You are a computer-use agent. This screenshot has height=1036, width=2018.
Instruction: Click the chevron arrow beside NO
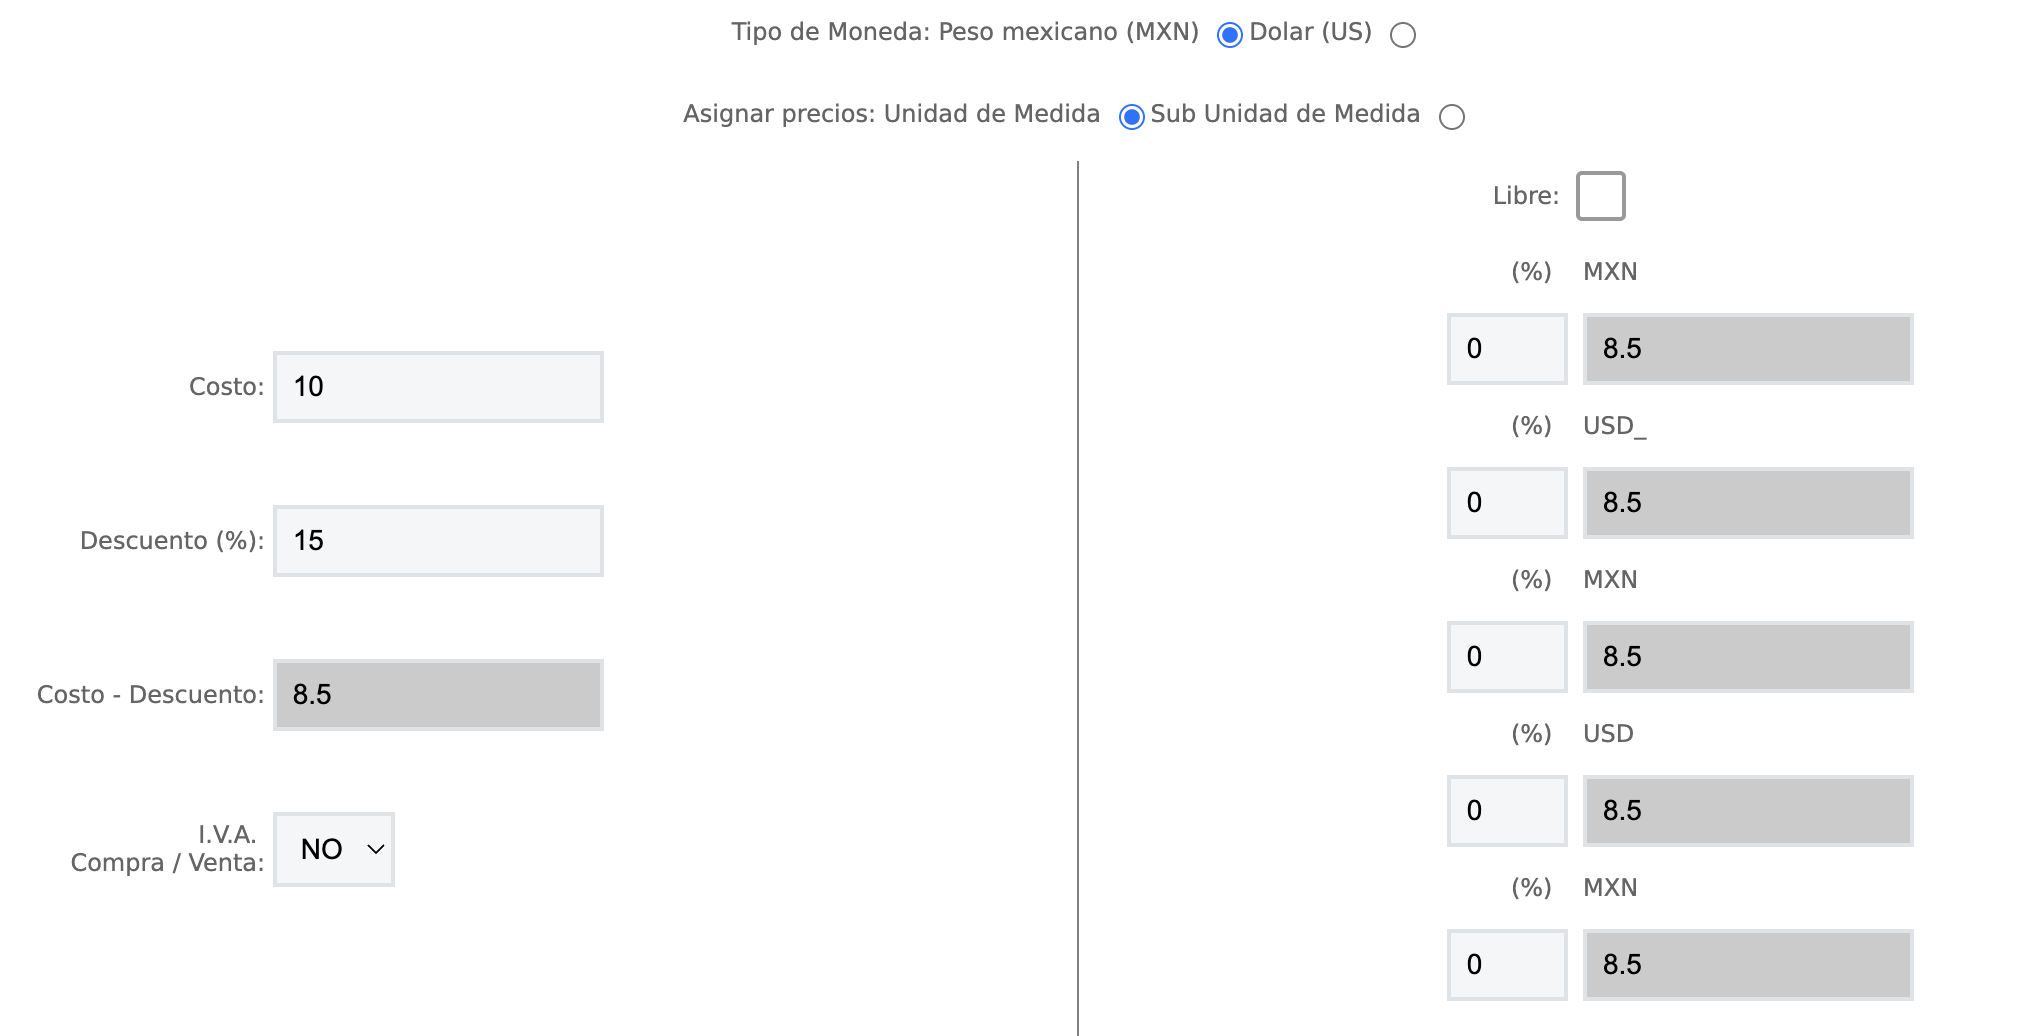[375, 849]
